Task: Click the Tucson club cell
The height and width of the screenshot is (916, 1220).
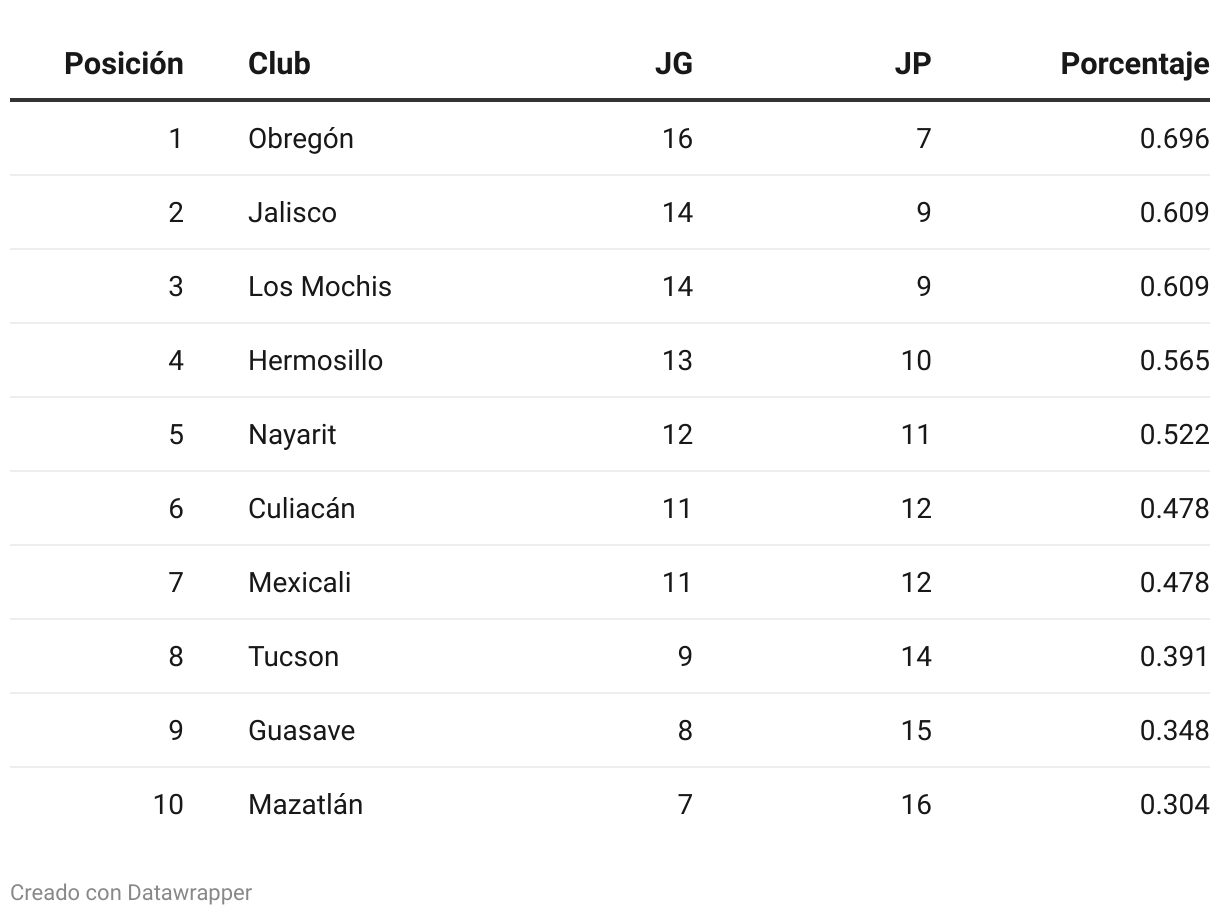Action: tap(293, 656)
